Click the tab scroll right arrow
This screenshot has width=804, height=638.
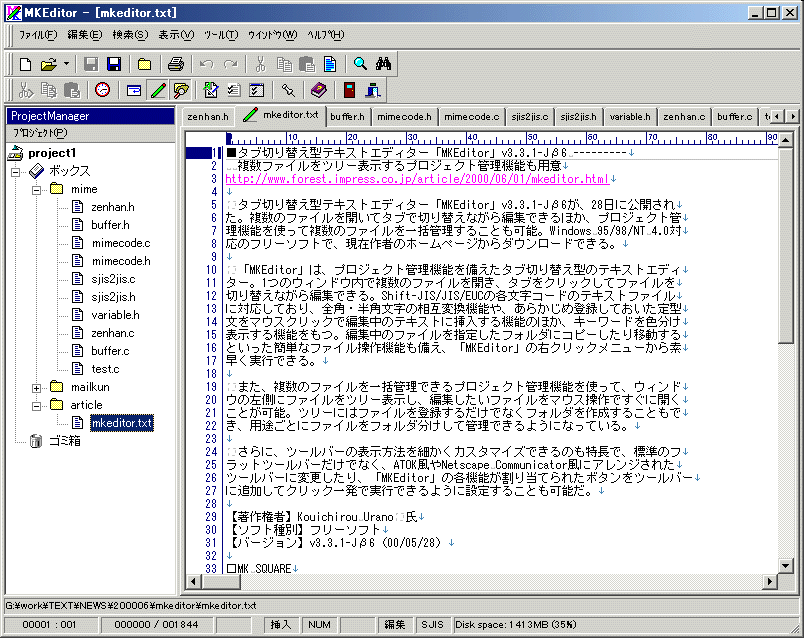791,115
